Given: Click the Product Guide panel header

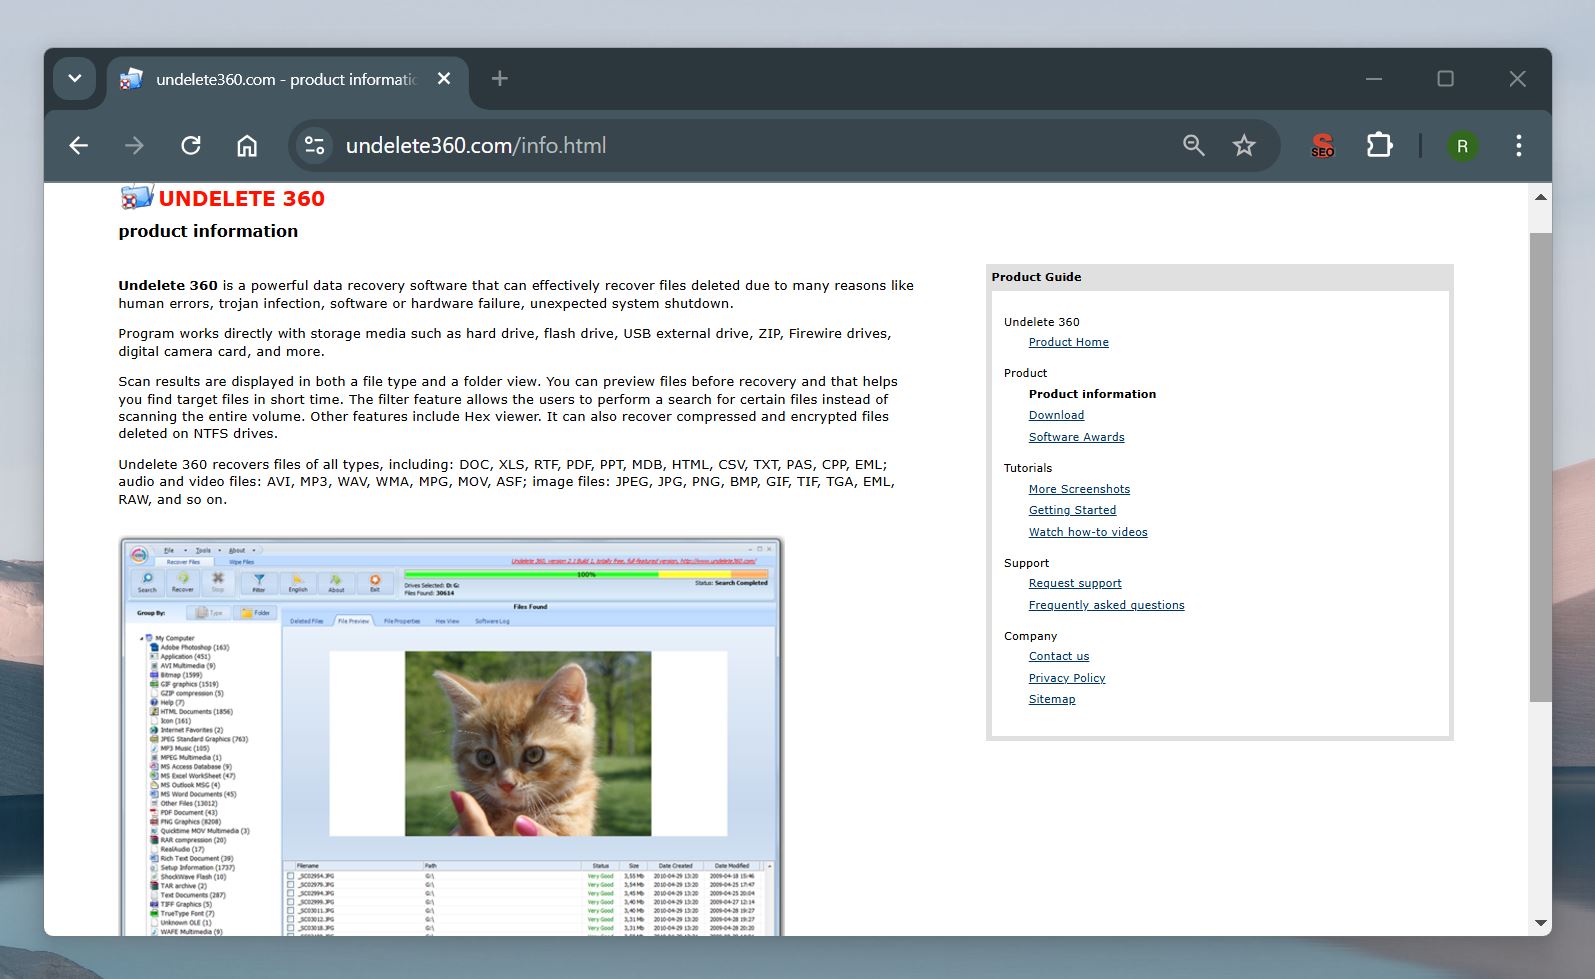Looking at the screenshot, I should pos(1219,277).
